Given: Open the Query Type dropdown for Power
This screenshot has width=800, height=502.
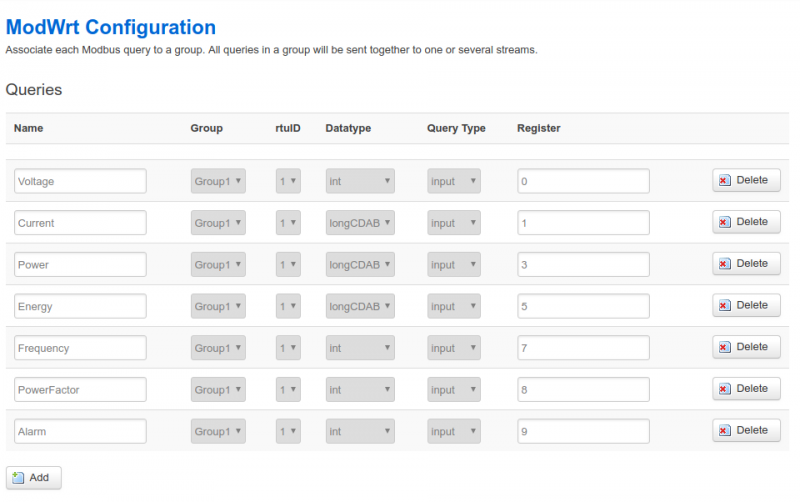Looking at the screenshot, I should 454,265.
